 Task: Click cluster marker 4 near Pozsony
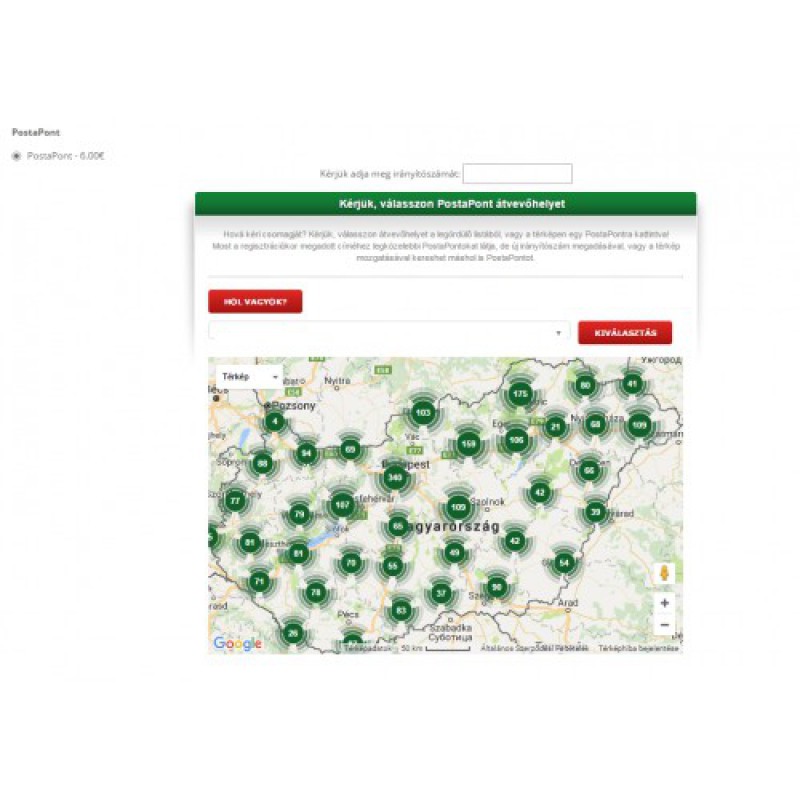[x=274, y=422]
